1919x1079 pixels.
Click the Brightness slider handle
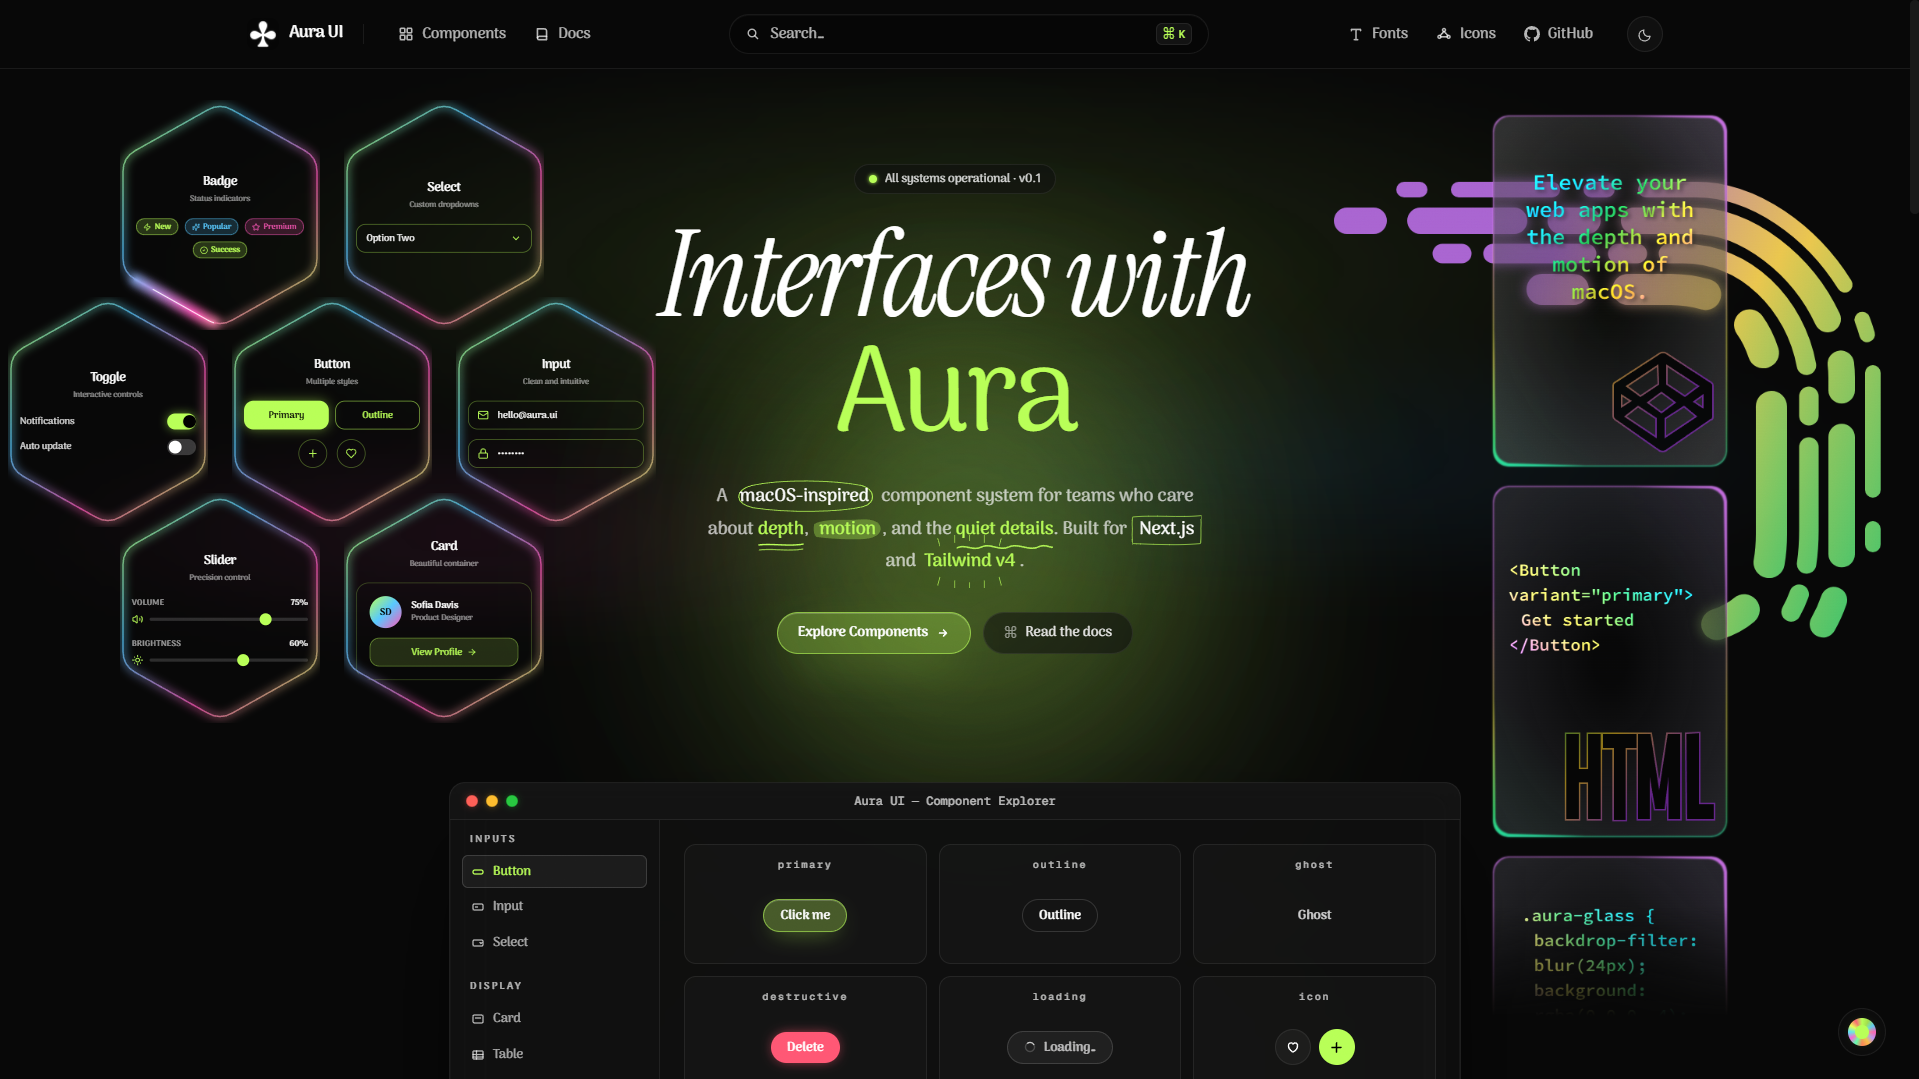243,661
